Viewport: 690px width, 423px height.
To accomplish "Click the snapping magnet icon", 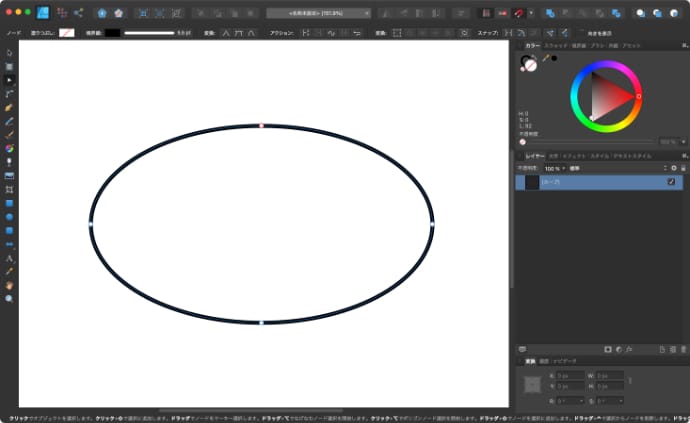I will 518,13.
